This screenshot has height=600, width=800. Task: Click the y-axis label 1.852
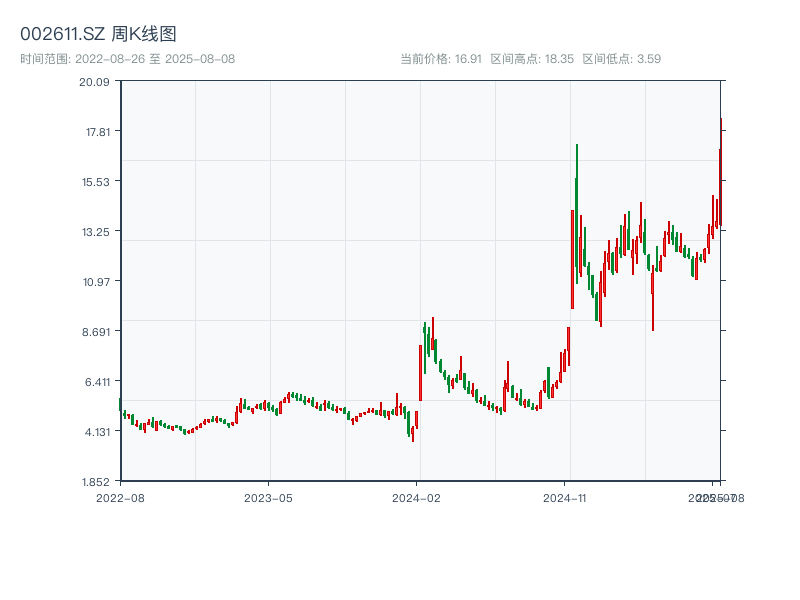pyautogui.click(x=96, y=482)
